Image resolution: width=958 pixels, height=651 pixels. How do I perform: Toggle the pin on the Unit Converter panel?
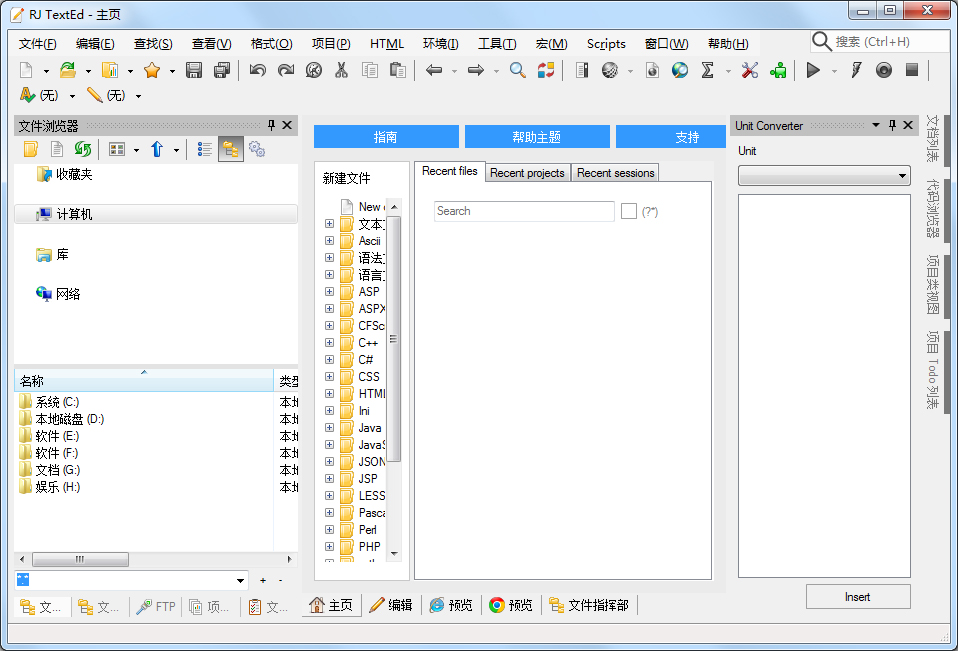(x=892, y=125)
